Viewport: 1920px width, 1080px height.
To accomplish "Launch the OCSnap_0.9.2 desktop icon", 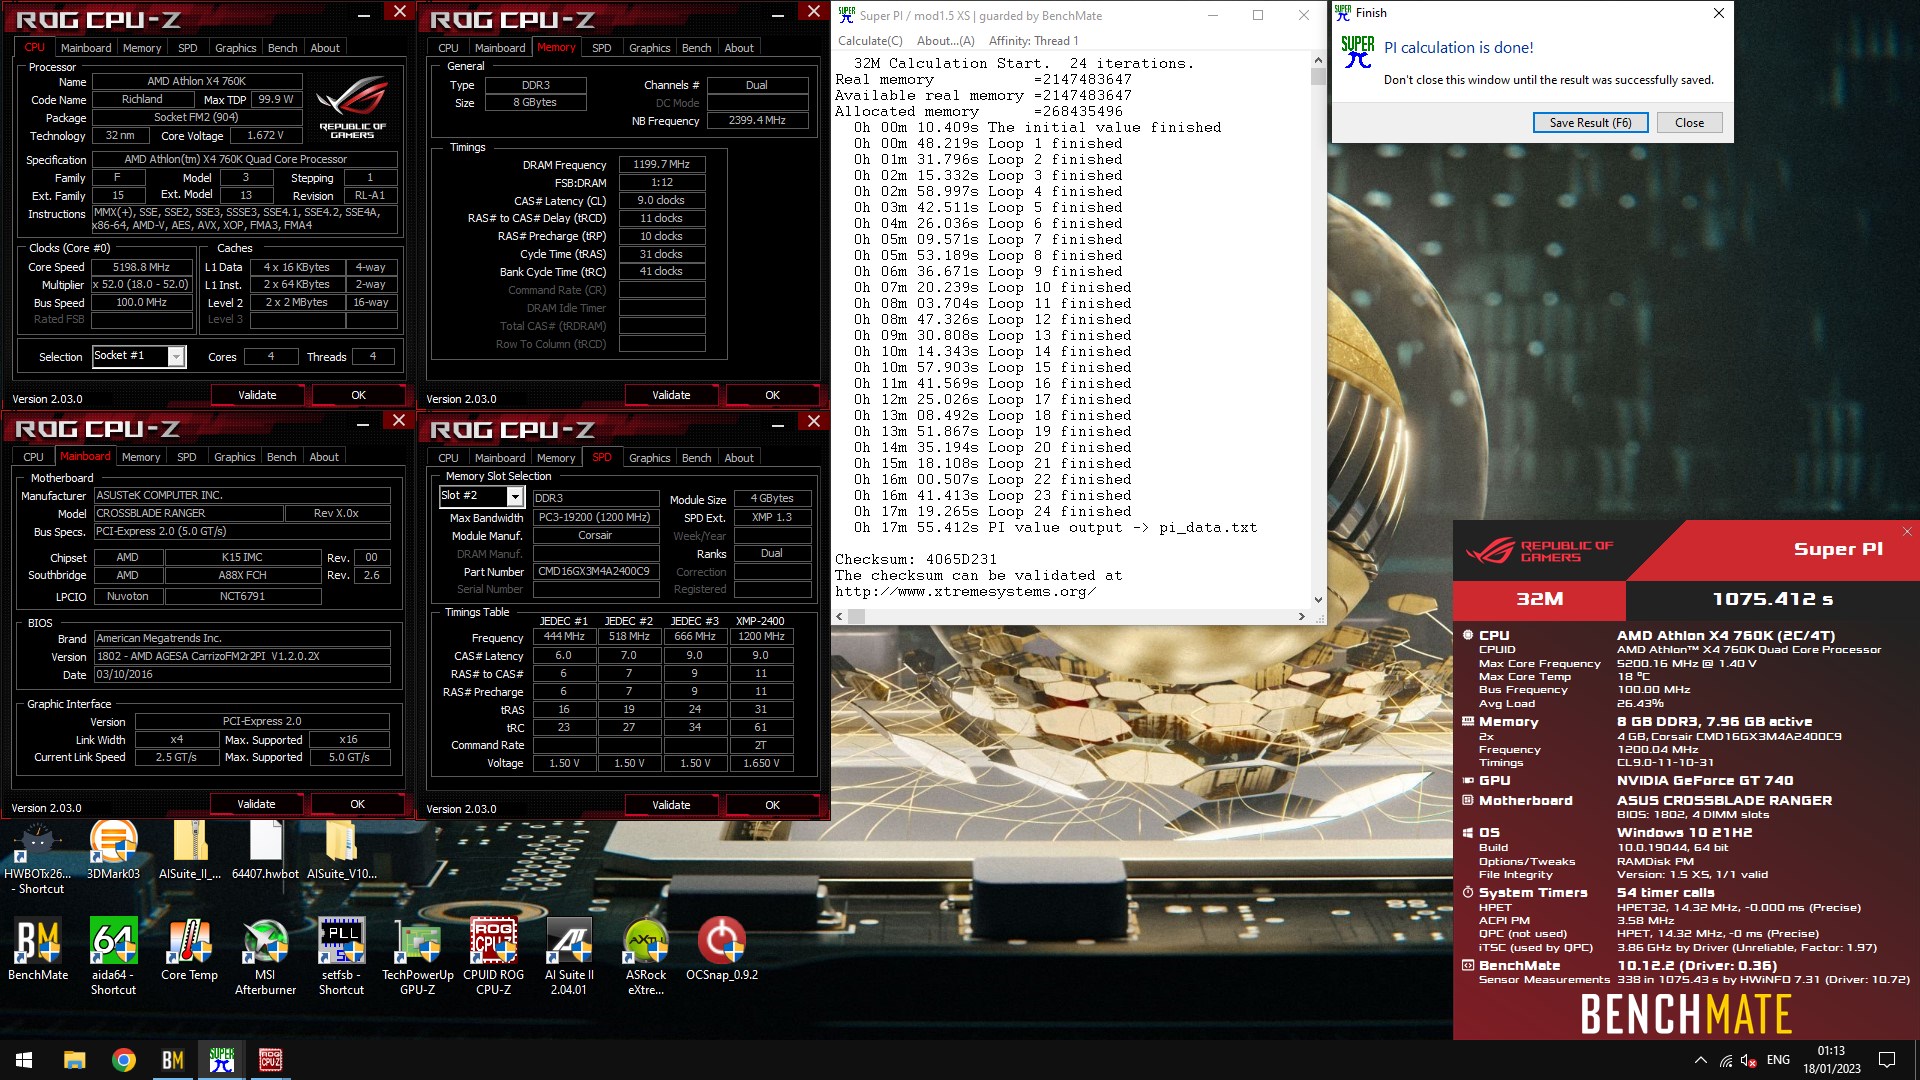I will coord(721,949).
